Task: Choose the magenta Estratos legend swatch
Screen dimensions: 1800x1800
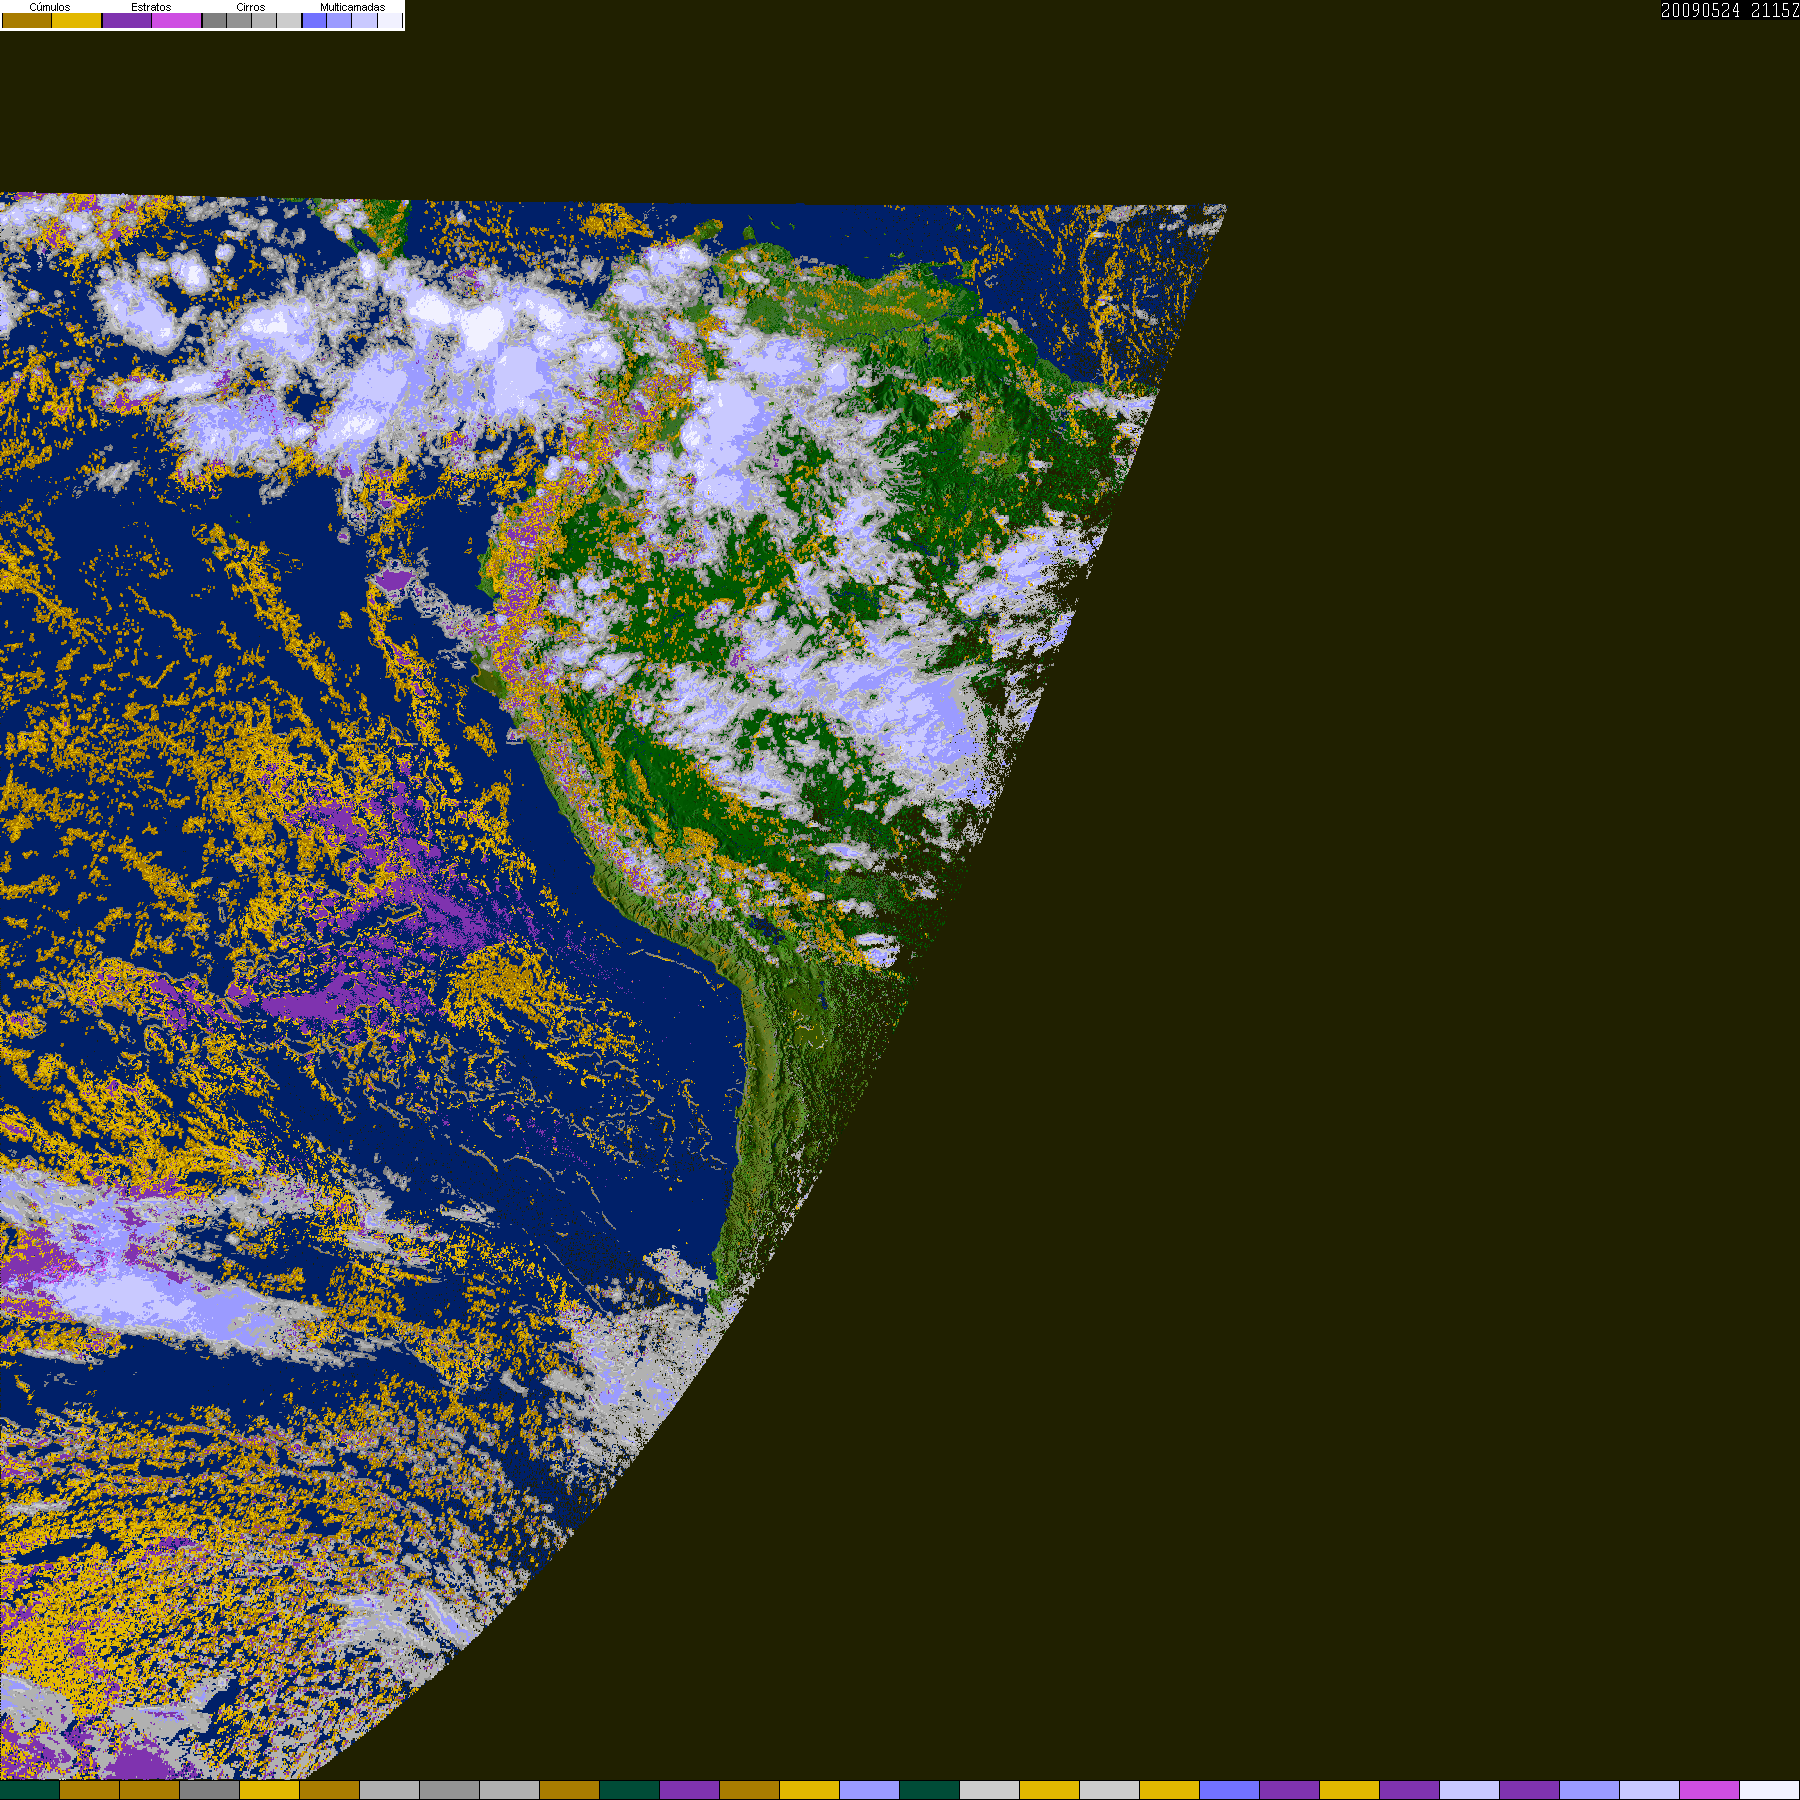Action: pos(177,21)
